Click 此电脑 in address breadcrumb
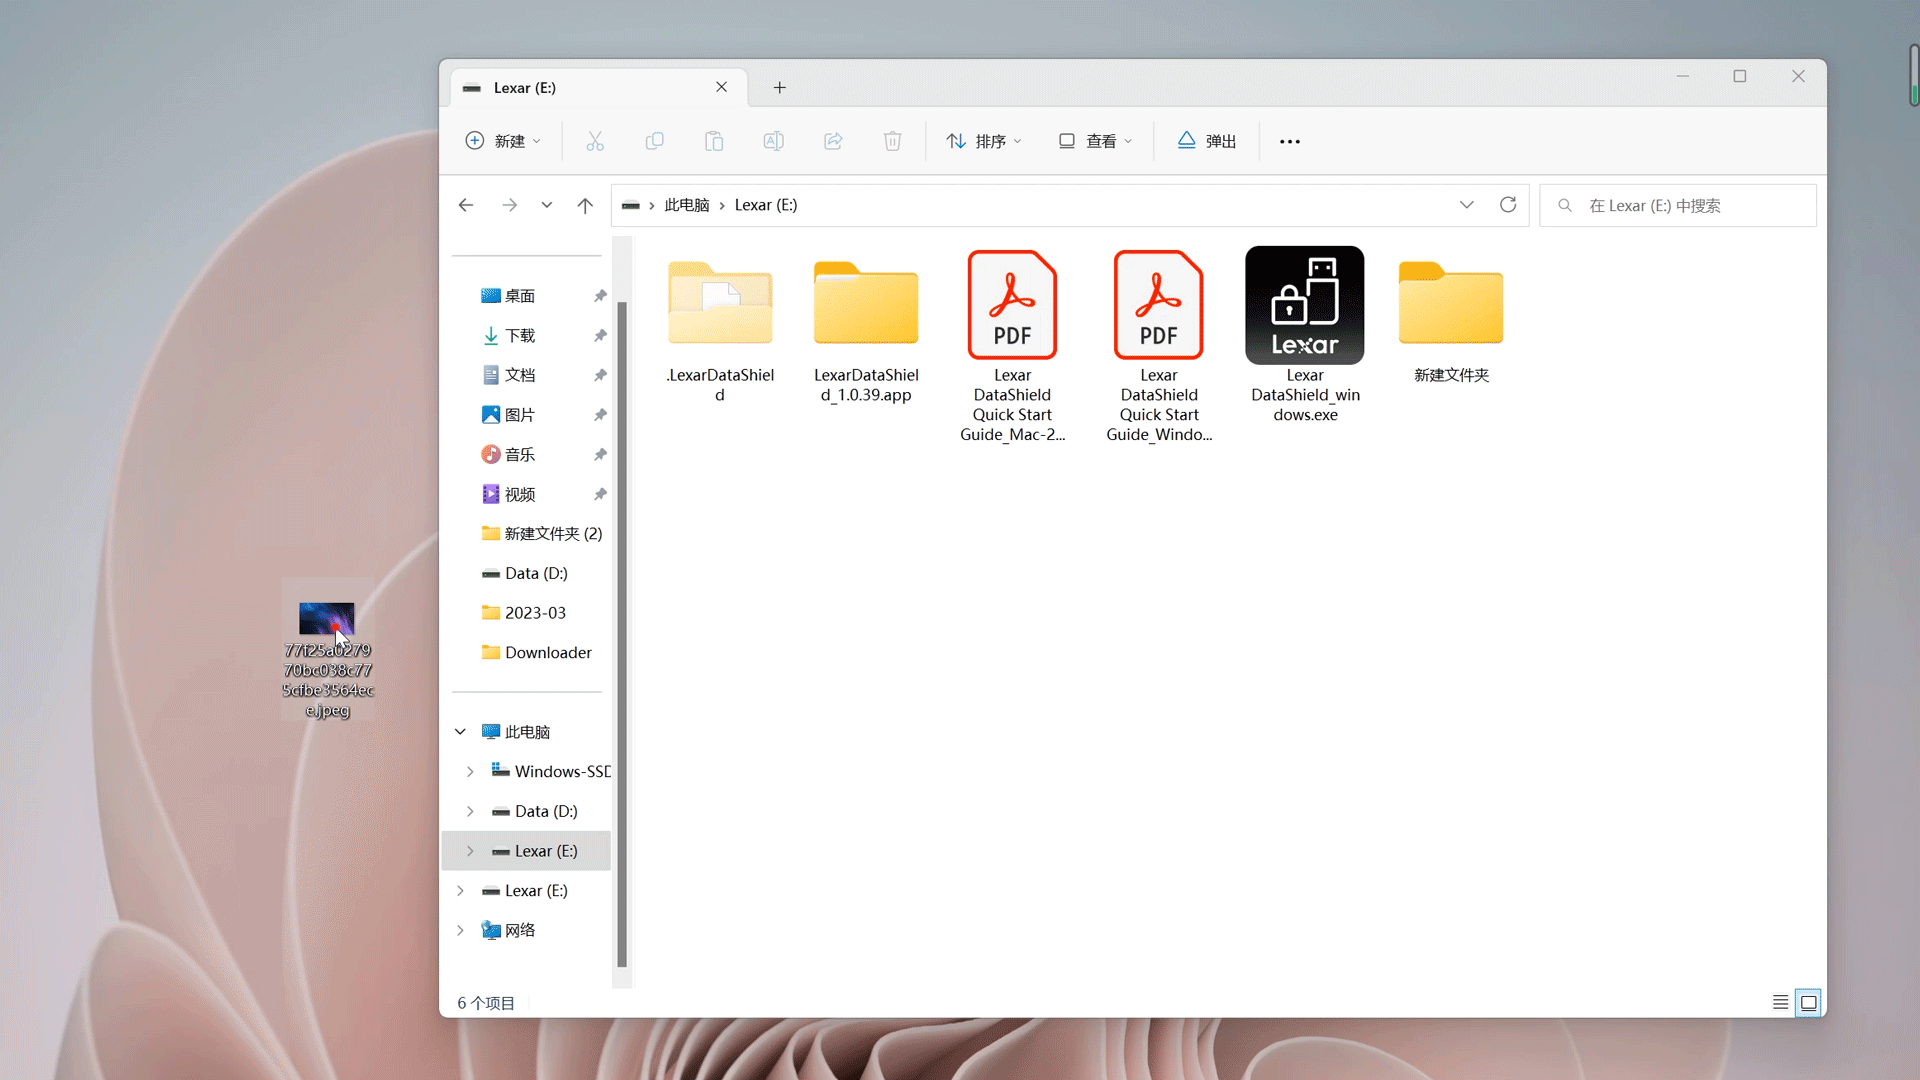The height and width of the screenshot is (1080, 1920). [x=687, y=205]
